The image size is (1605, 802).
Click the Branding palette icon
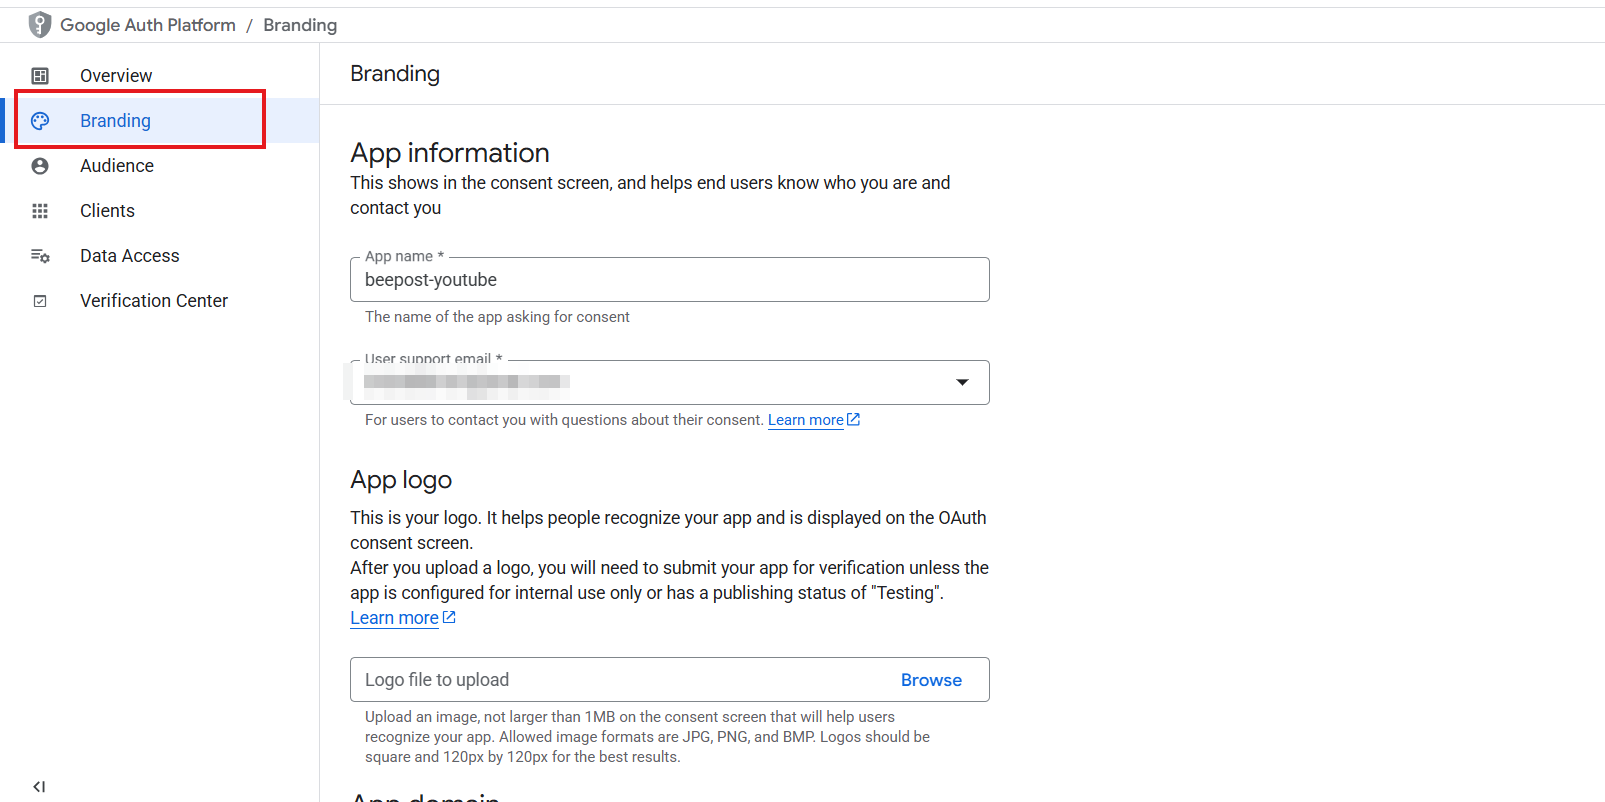[40, 121]
